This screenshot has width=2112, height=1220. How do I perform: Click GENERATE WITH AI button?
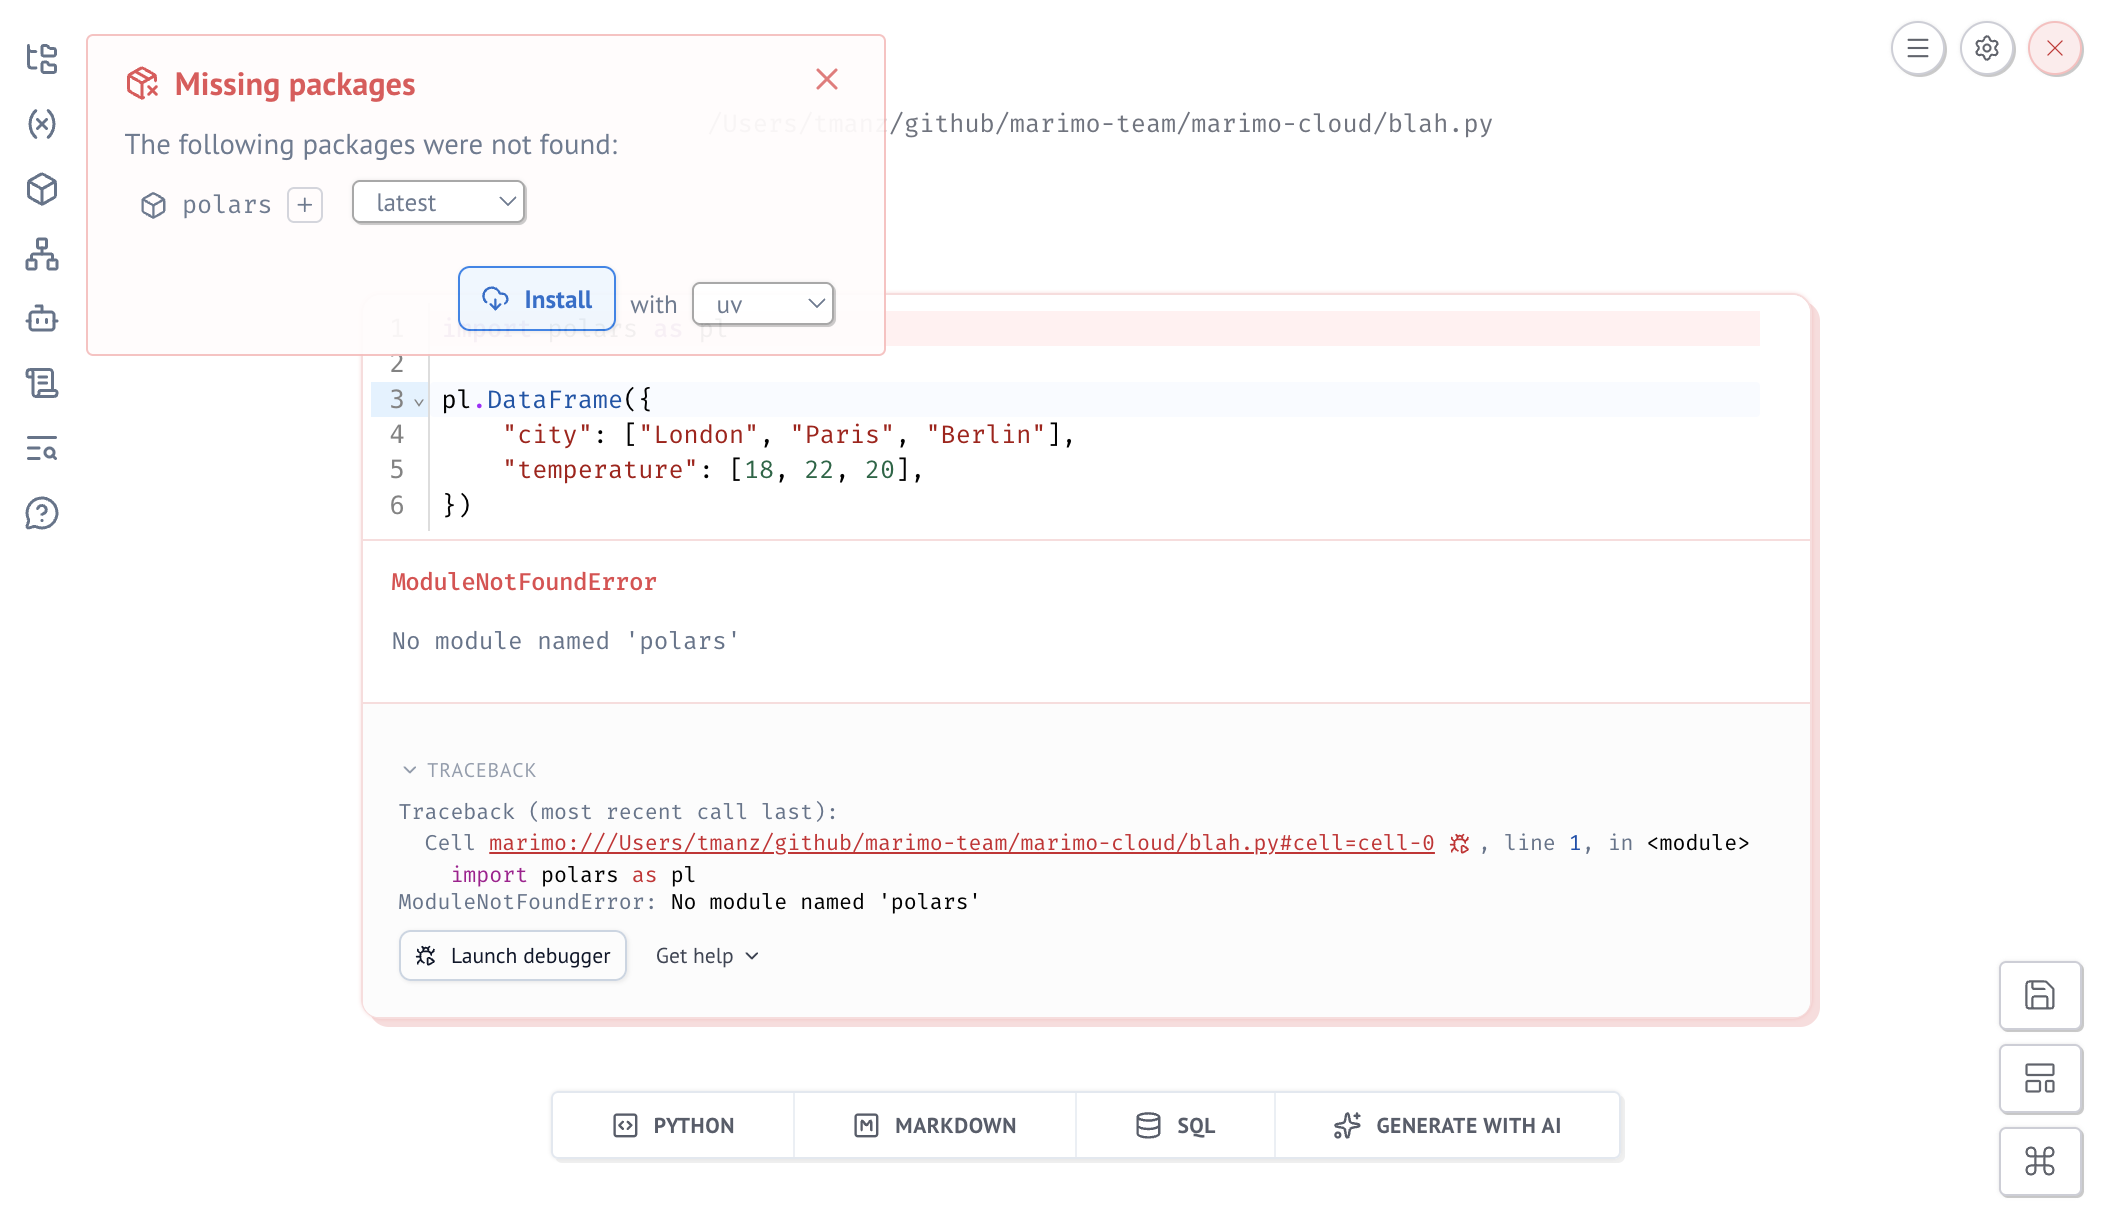(x=1447, y=1125)
